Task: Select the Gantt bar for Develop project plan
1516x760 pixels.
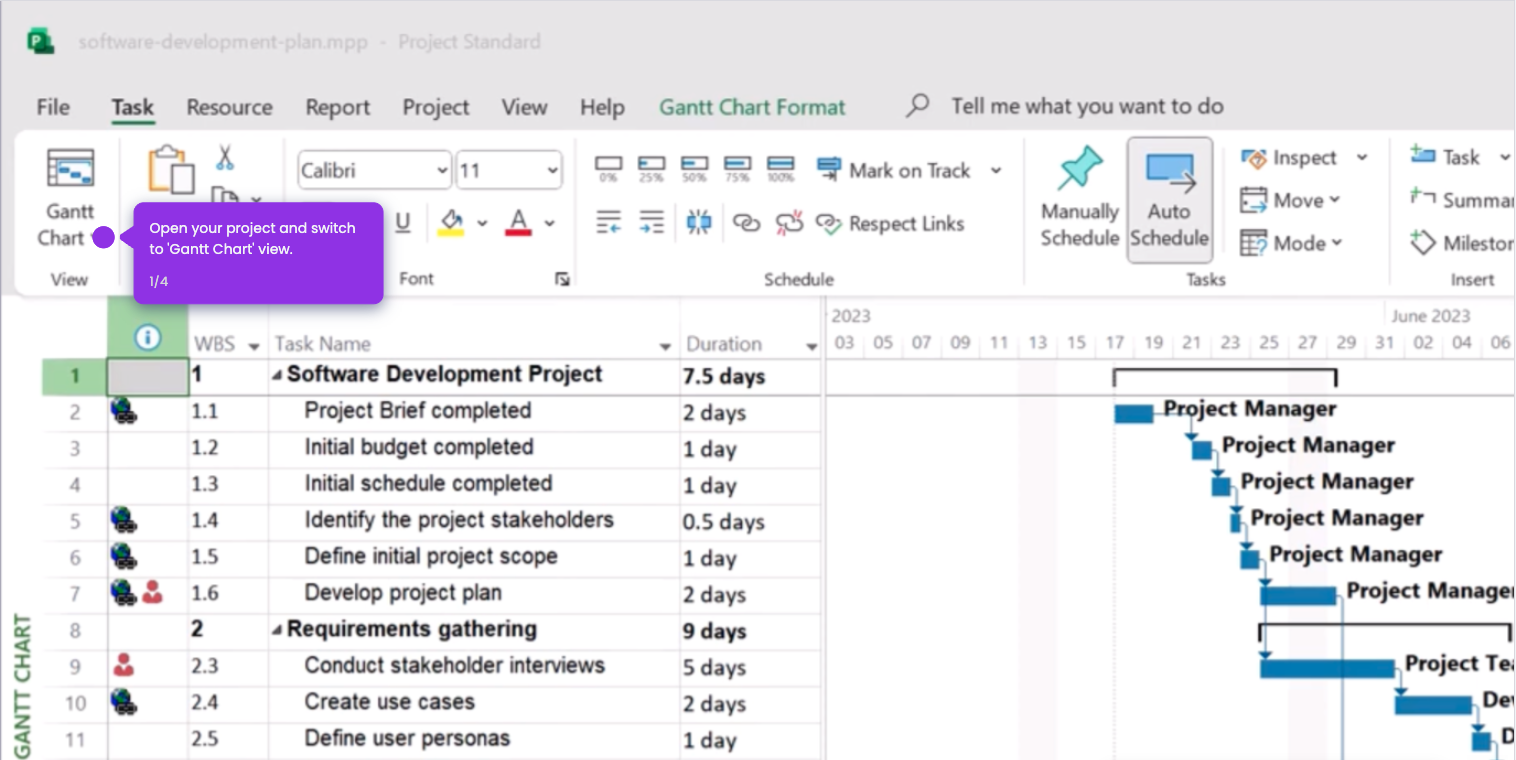Action: (1298, 595)
